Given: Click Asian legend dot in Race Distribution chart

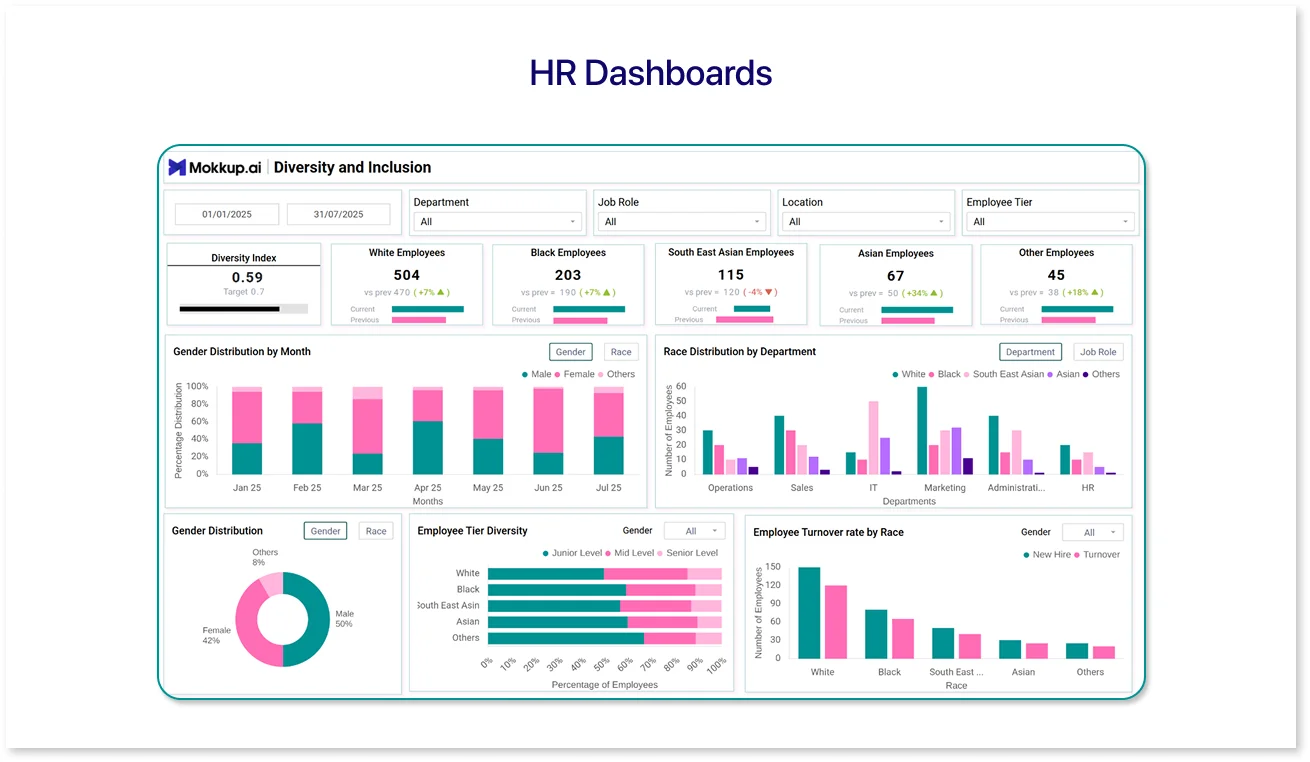Looking at the screenshot, I should (1050, 374).
